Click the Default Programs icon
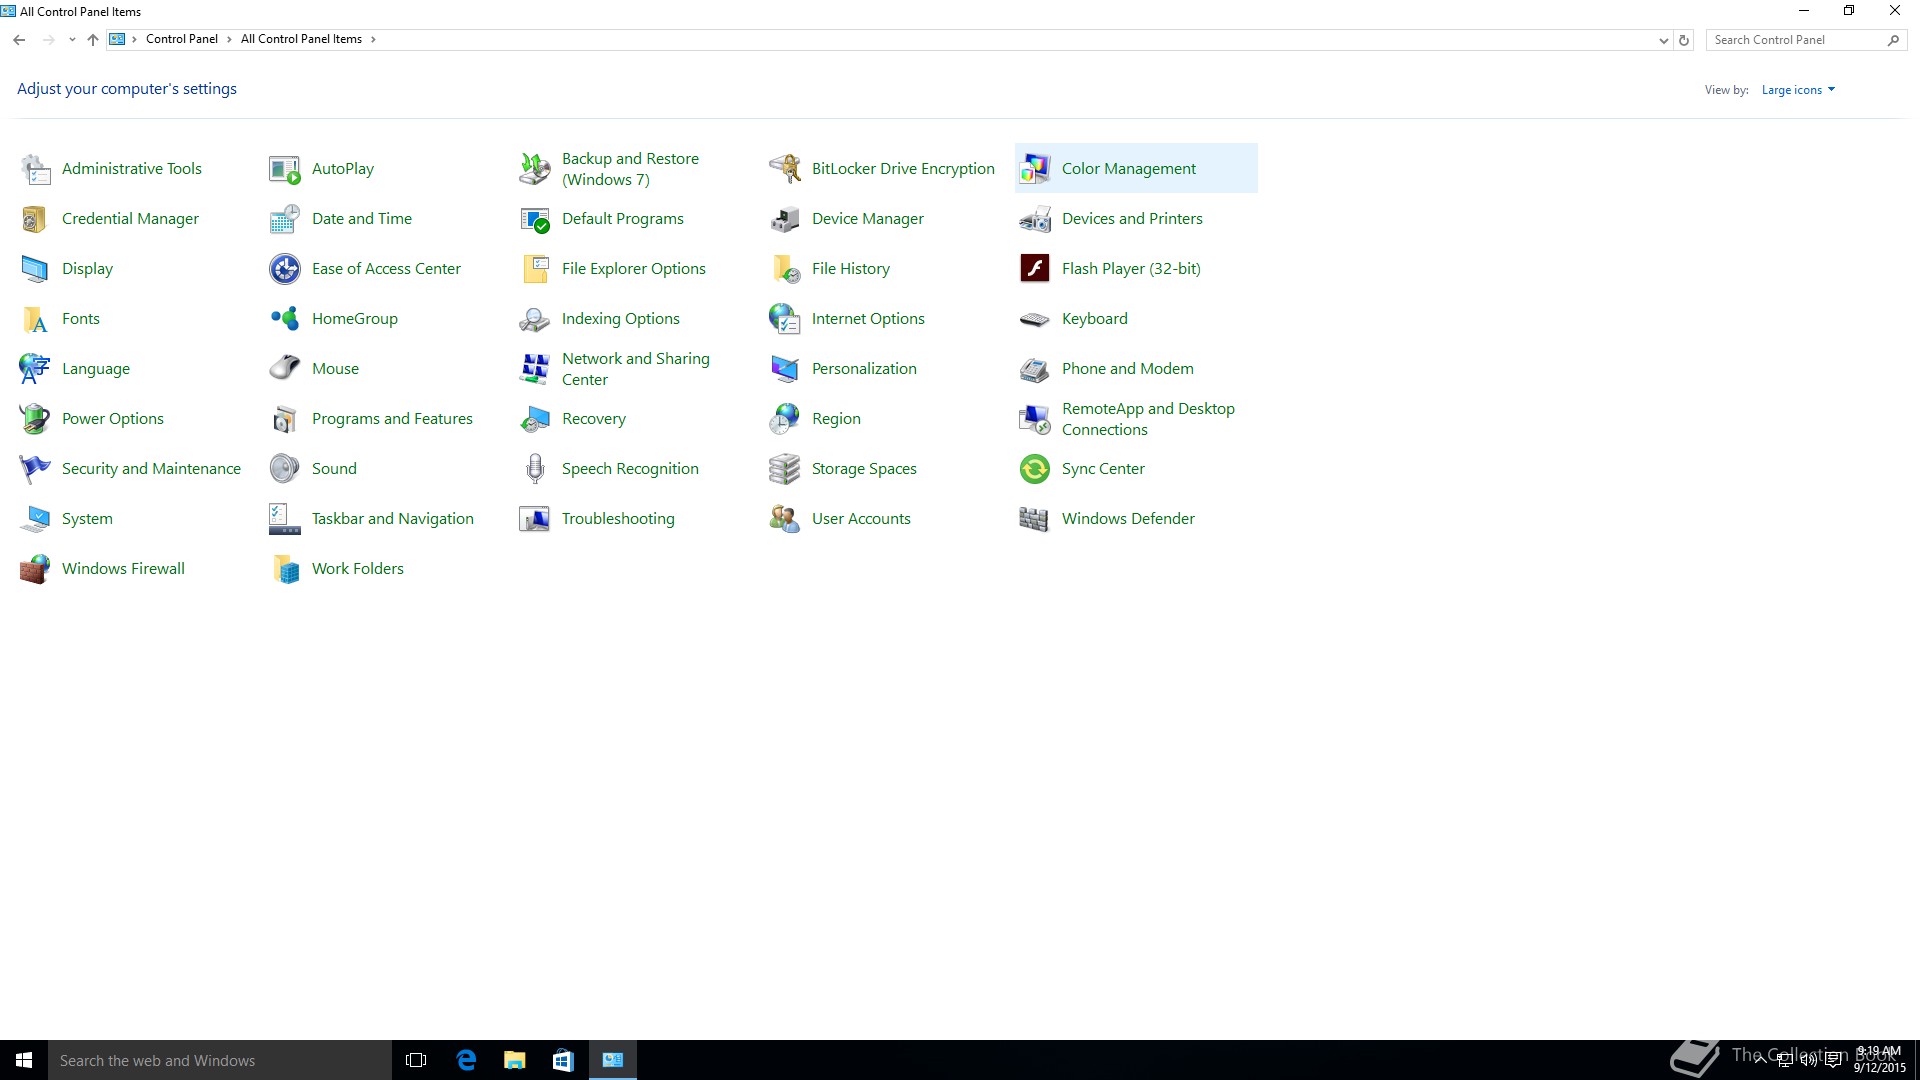The width and height of the screenshot is (1920, 1080). point(535,219)
